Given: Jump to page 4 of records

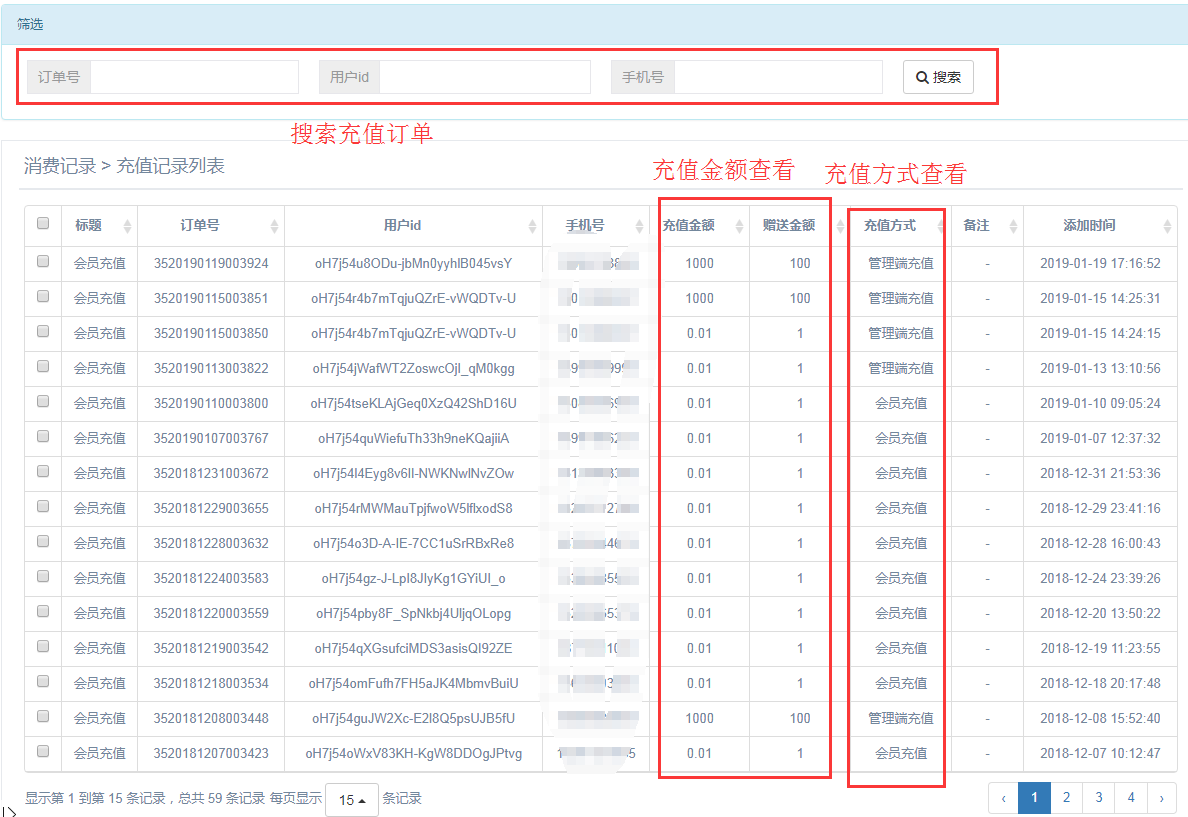Looking at the screenshot, I should (x=1130, y=797).
